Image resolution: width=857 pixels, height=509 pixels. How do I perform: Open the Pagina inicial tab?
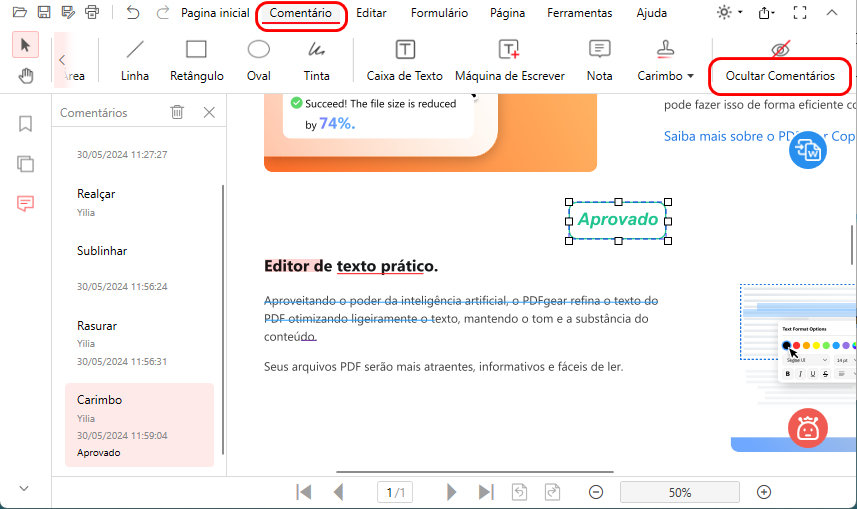(215, 13)
